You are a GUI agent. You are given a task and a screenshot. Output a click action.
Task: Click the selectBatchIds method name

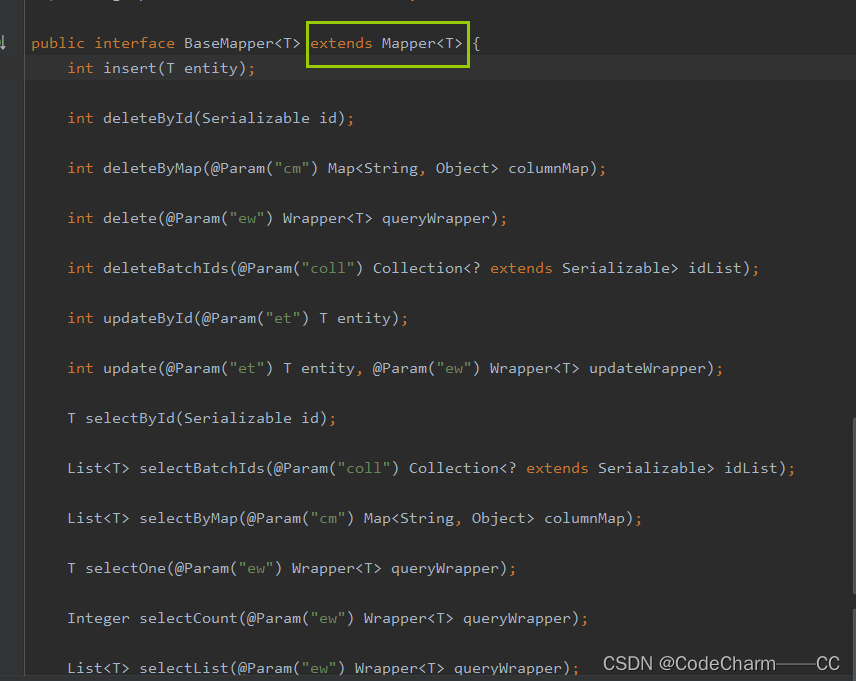click(x=202, y=468)
